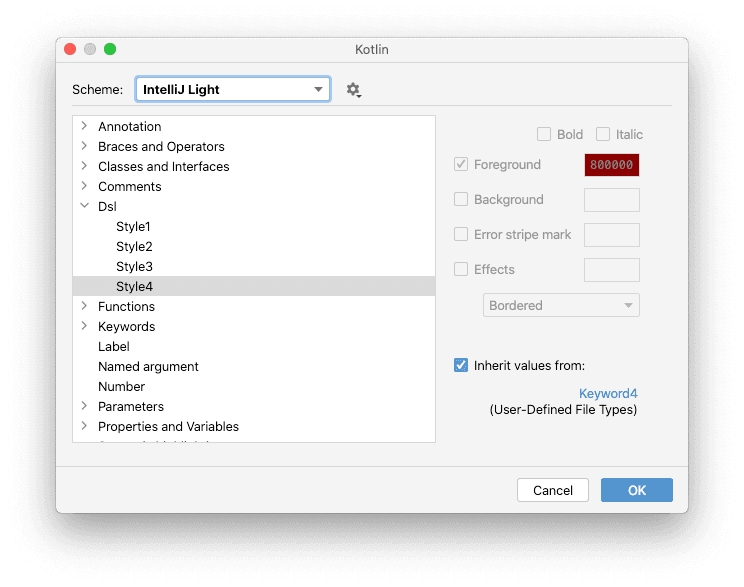This screenshot has height=587, width=744.
Task: Expand the Functions tree node
Action: tap(85, 306)
